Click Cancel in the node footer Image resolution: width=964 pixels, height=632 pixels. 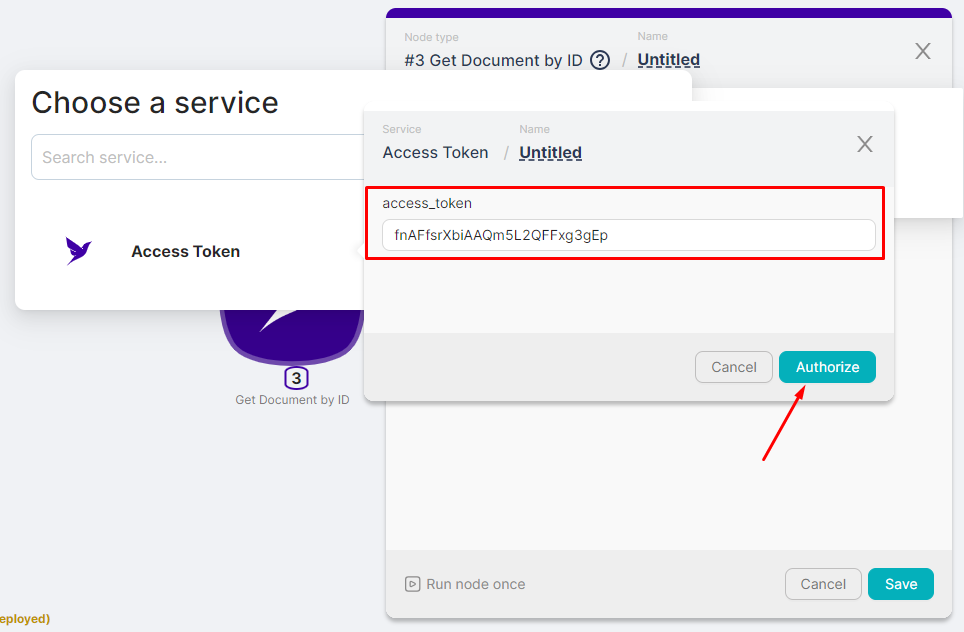[x=823, y=584]
